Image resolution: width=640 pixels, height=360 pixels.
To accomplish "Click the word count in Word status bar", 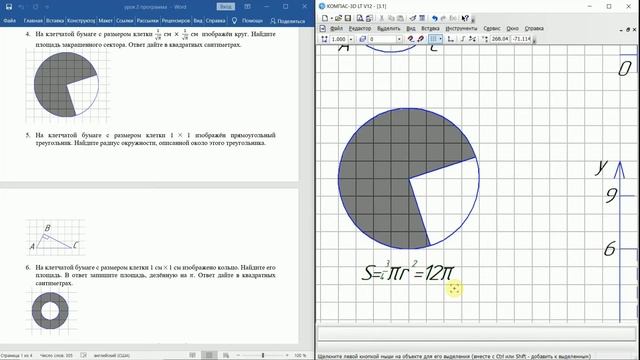I will point(56,356).
